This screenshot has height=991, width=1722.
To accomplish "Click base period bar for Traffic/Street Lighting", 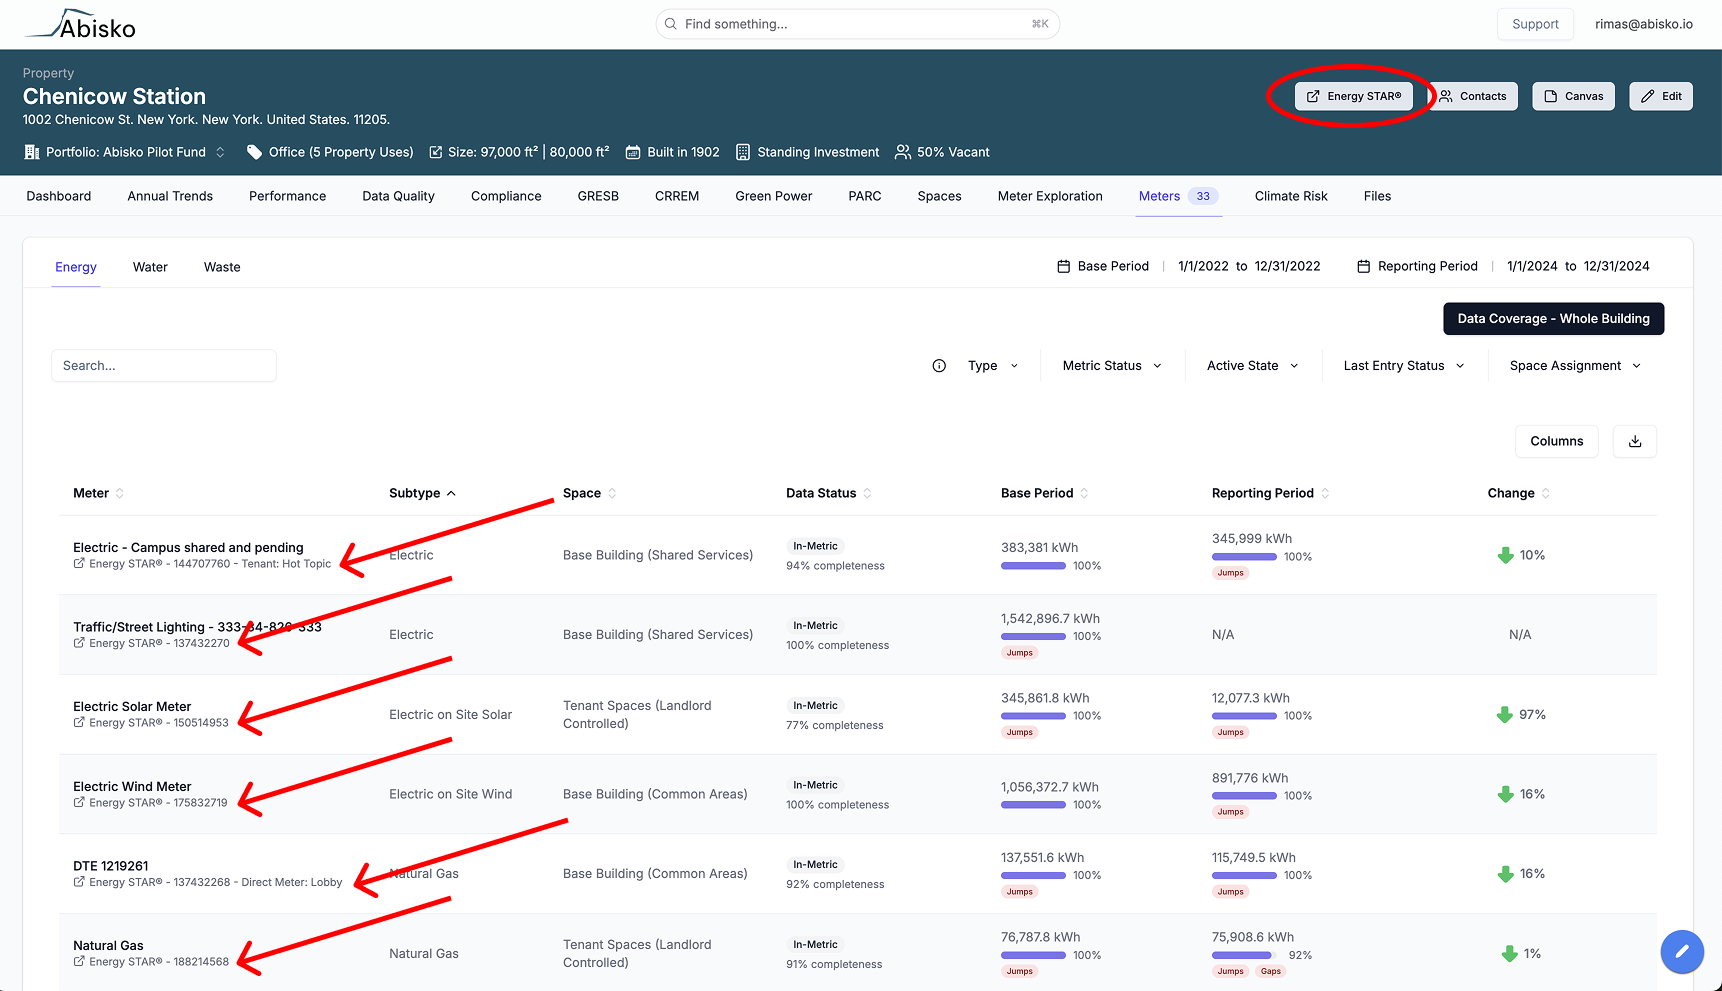I will click(1033, 636).
